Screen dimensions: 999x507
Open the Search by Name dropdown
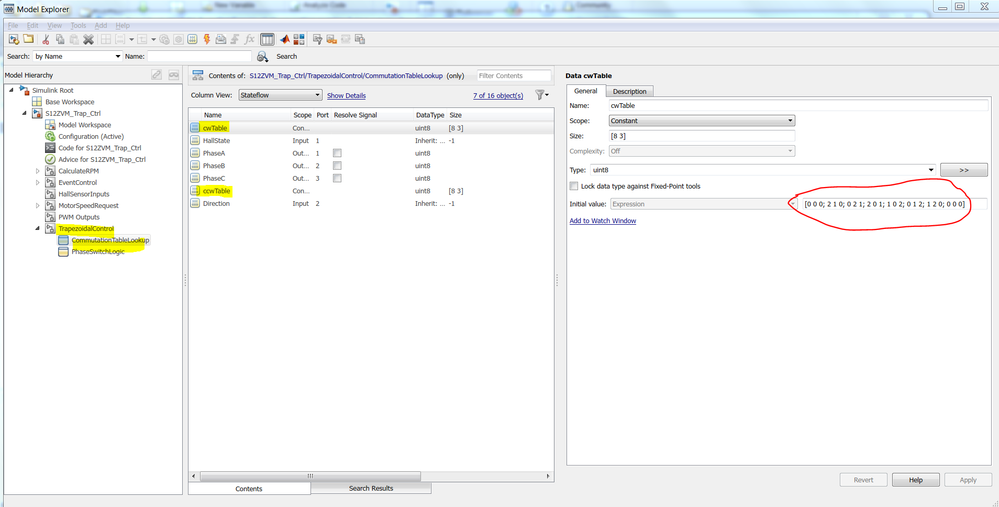(x=77, y=57)
